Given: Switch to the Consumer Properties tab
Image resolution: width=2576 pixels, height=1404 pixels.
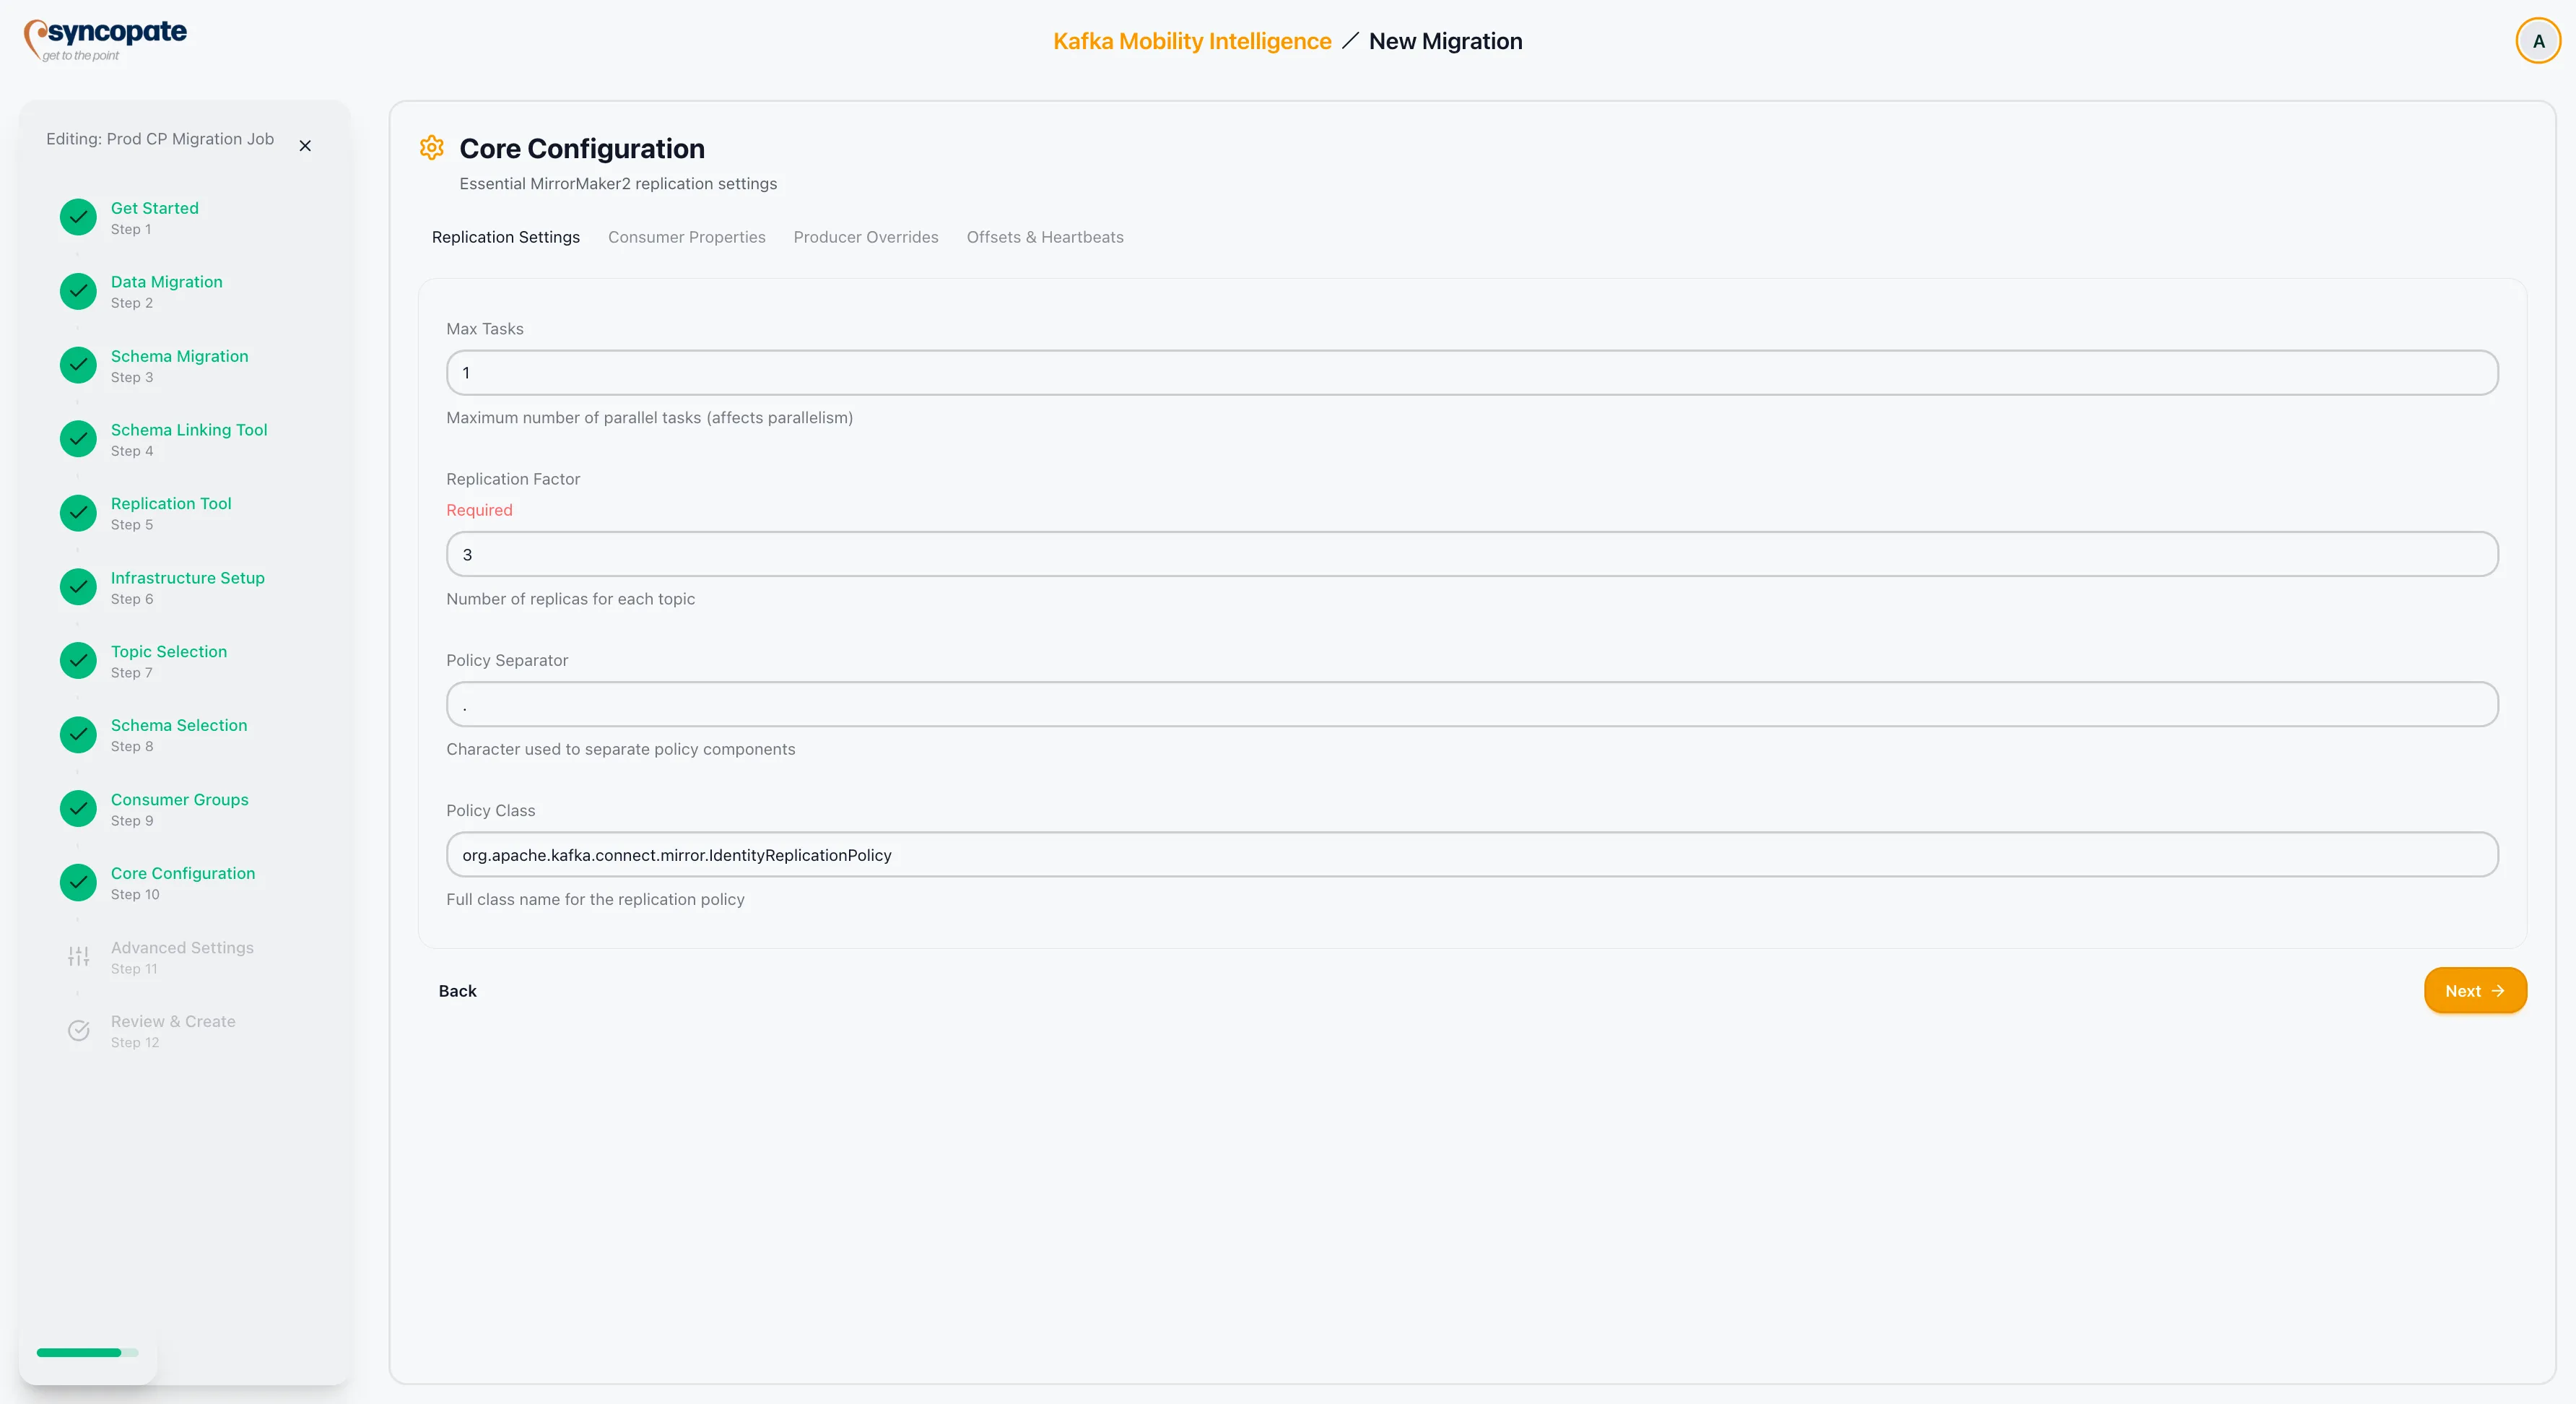Looking at the screenshot, I should [686, 237].
